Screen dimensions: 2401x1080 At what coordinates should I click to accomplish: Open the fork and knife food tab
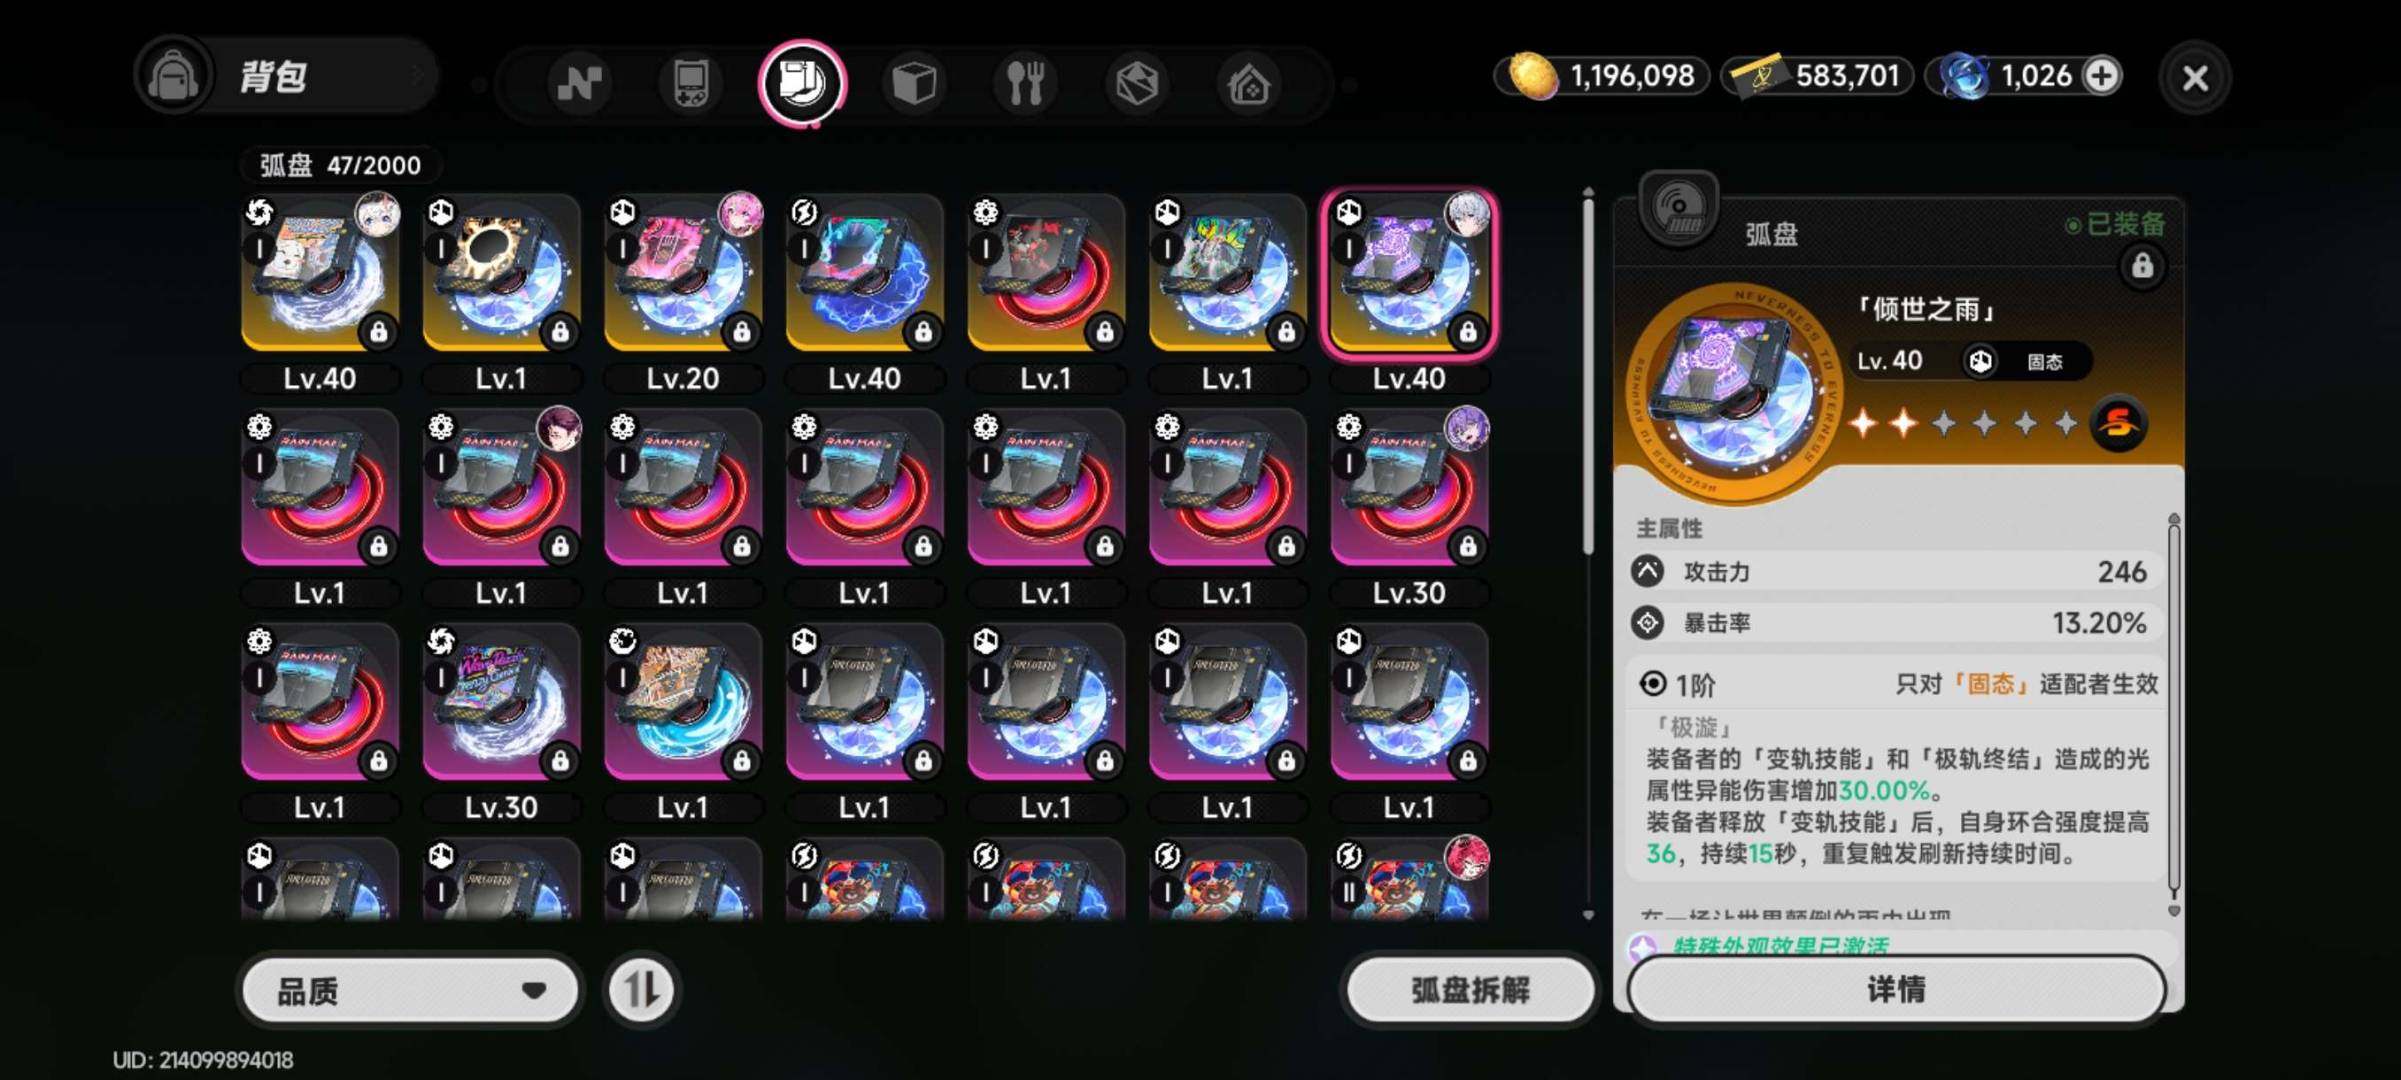(x=1025, y=83)
